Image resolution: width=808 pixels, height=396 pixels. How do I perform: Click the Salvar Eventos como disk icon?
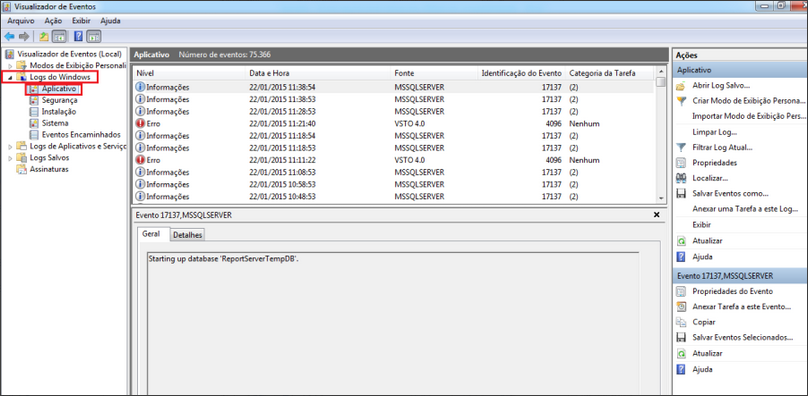pyautogui.click(x=681, y=194)
